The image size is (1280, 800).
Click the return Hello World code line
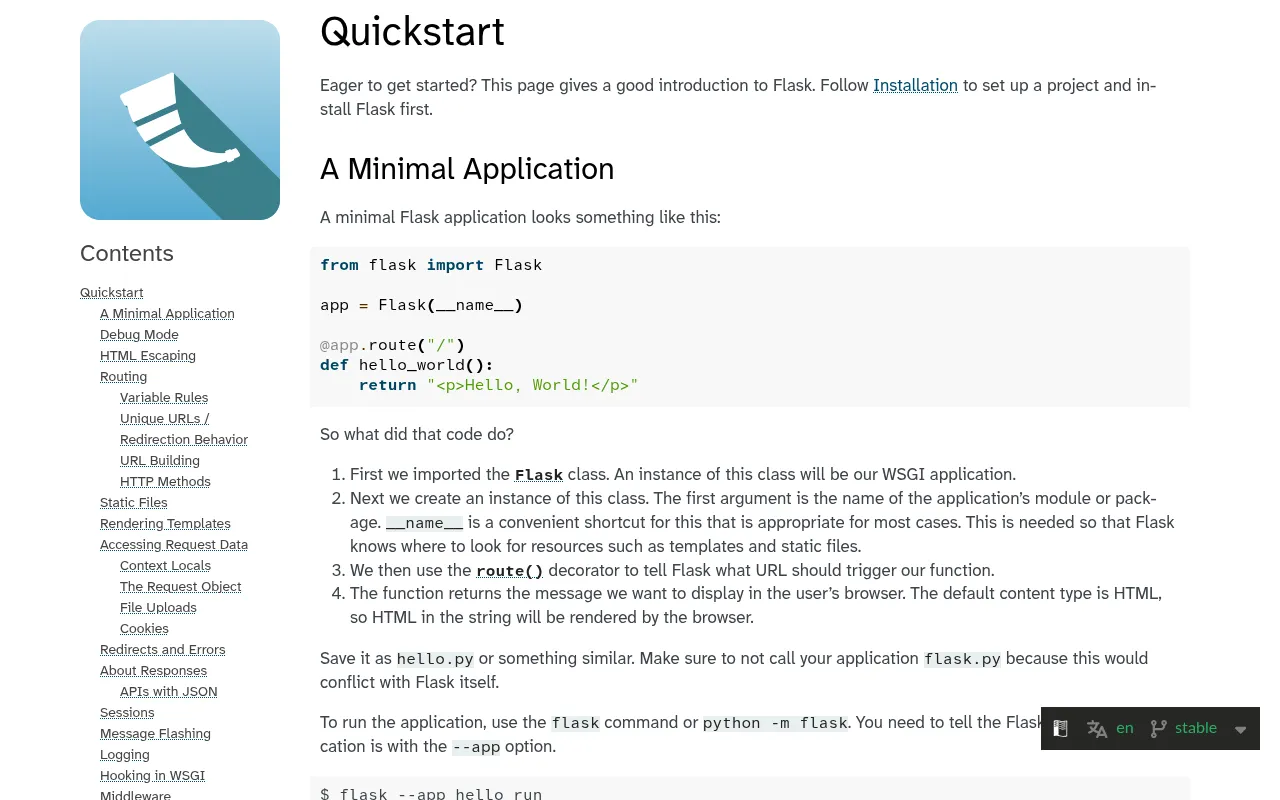click(x=498, y=385)
